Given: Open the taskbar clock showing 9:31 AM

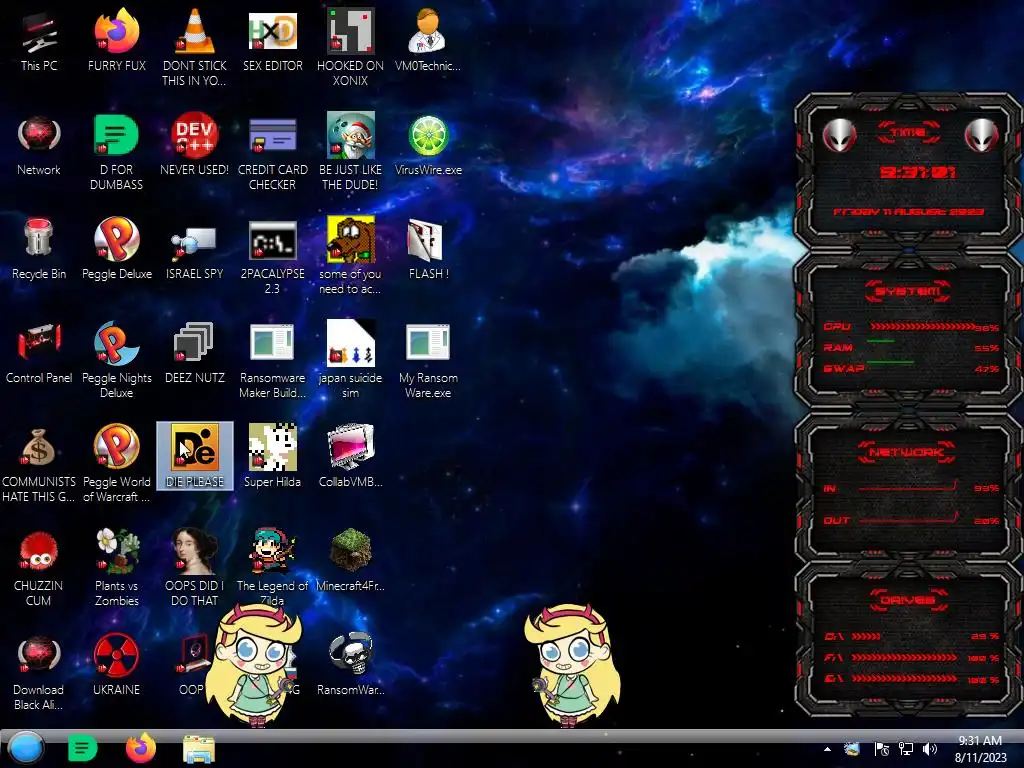Looking at the screenshot, I should click(980, 749).
